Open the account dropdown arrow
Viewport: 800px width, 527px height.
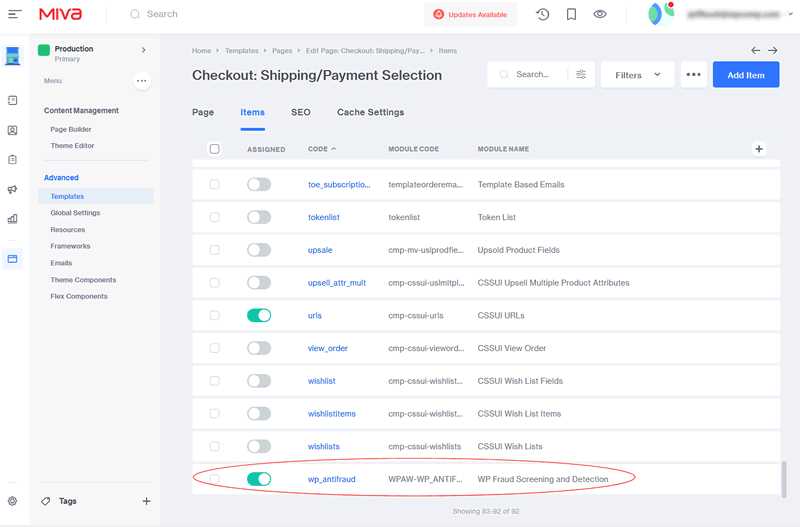790,14
